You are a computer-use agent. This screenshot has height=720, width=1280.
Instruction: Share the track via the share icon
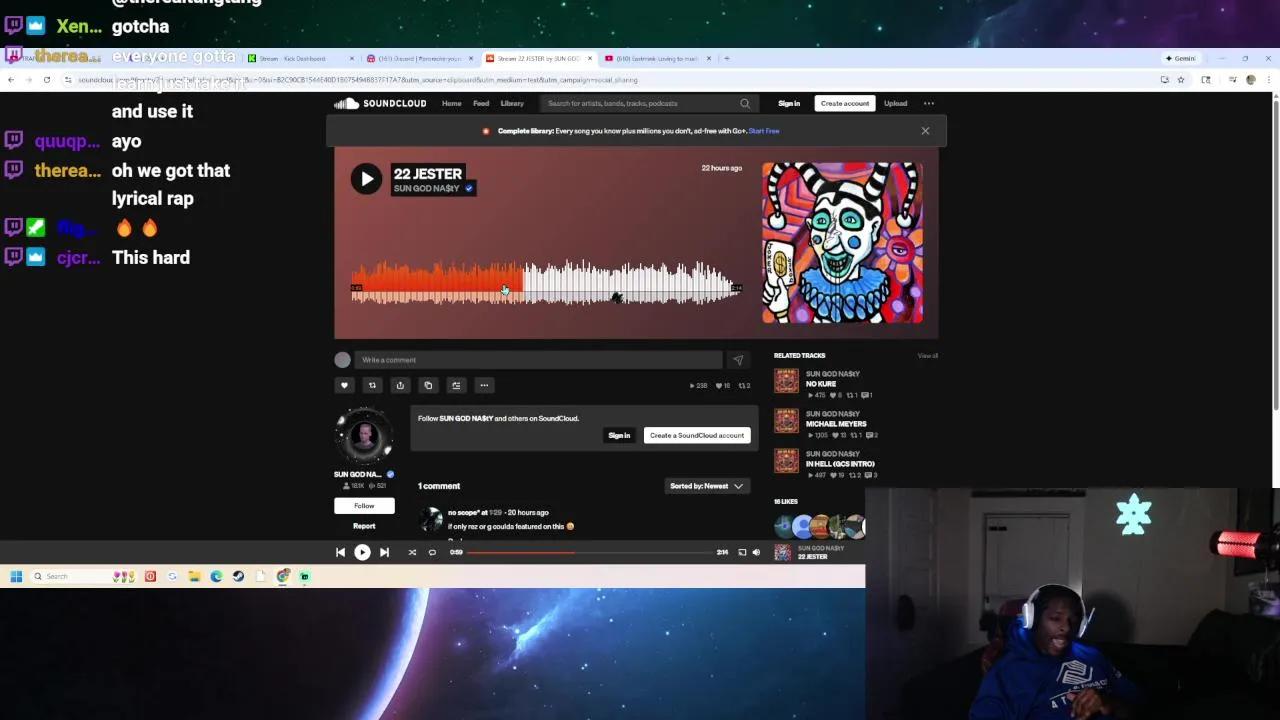pyautogui.click(x=400, y=385)
